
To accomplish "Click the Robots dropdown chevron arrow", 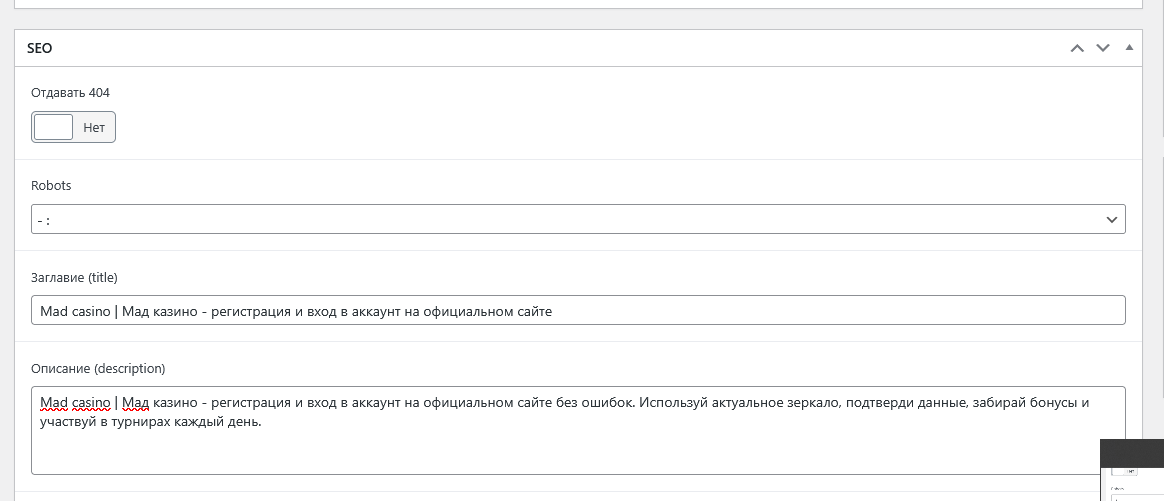I will coord(1111,219).
